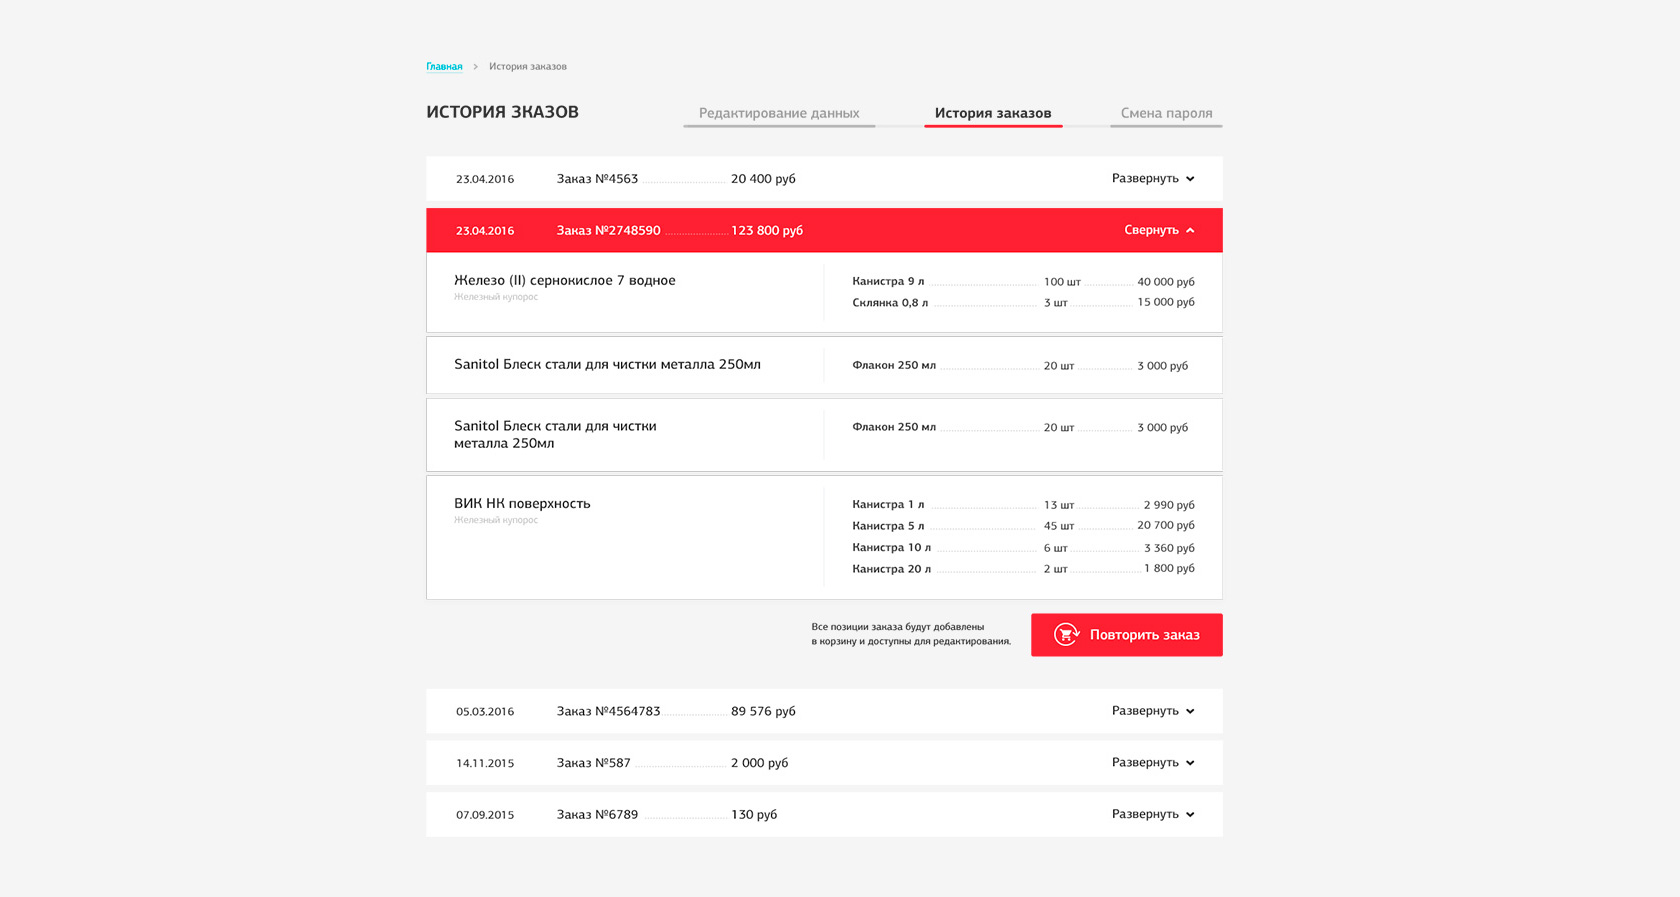This screenshot has height=897, width=1680.
Task: Click the Канистра 9 л item
Action: (888, 282)
